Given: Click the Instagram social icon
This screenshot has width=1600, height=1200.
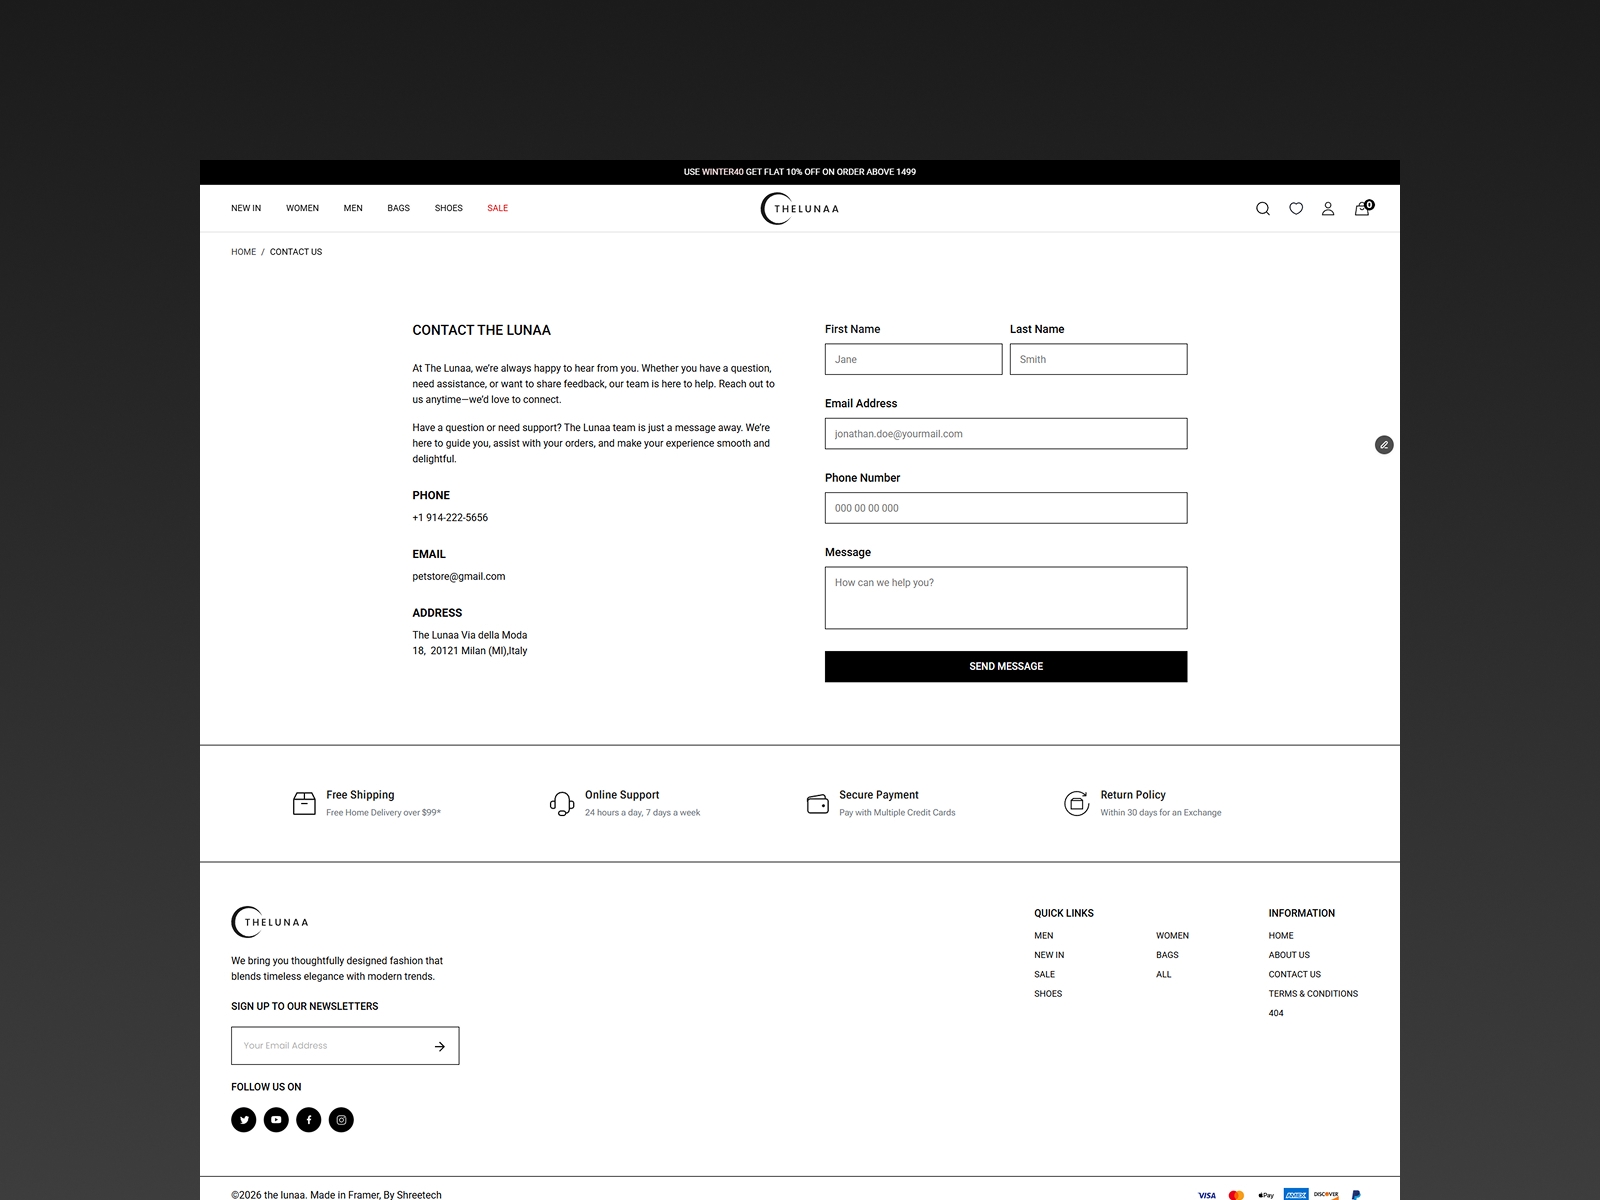Looking at the screenshot, I should (341, 1120).
